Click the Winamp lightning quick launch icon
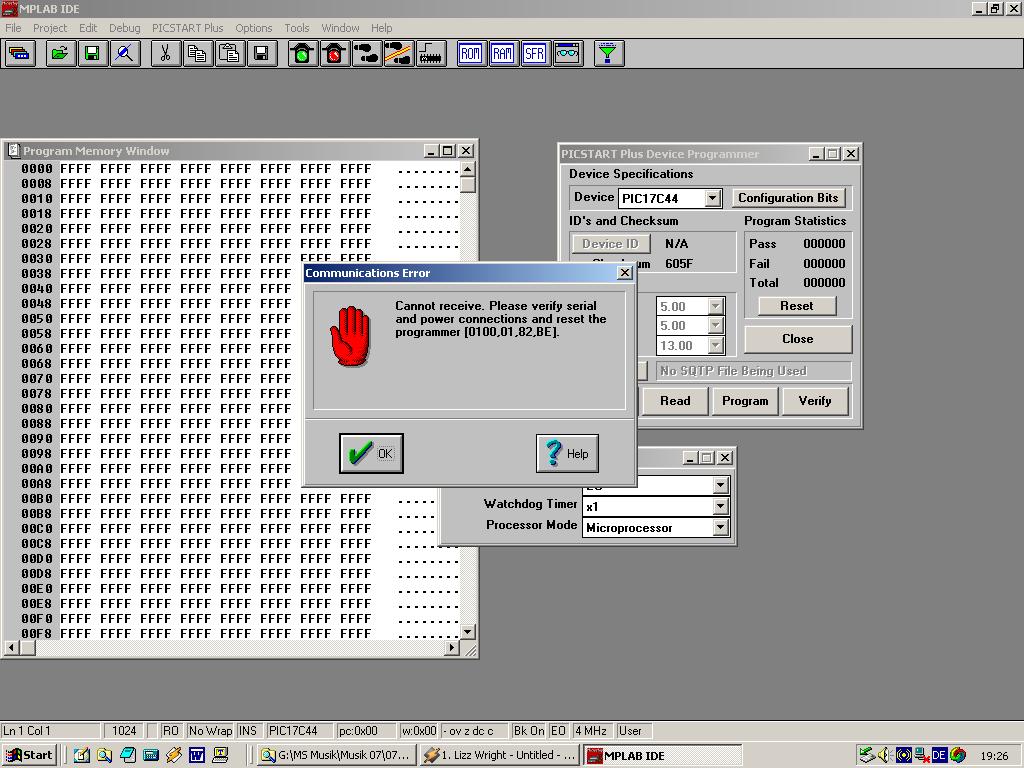1024x768 pixels. [x=174, y=755]
